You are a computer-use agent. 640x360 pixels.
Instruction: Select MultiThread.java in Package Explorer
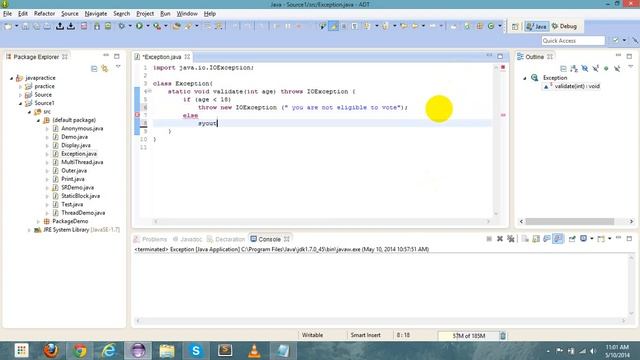[x=82, y=162]
